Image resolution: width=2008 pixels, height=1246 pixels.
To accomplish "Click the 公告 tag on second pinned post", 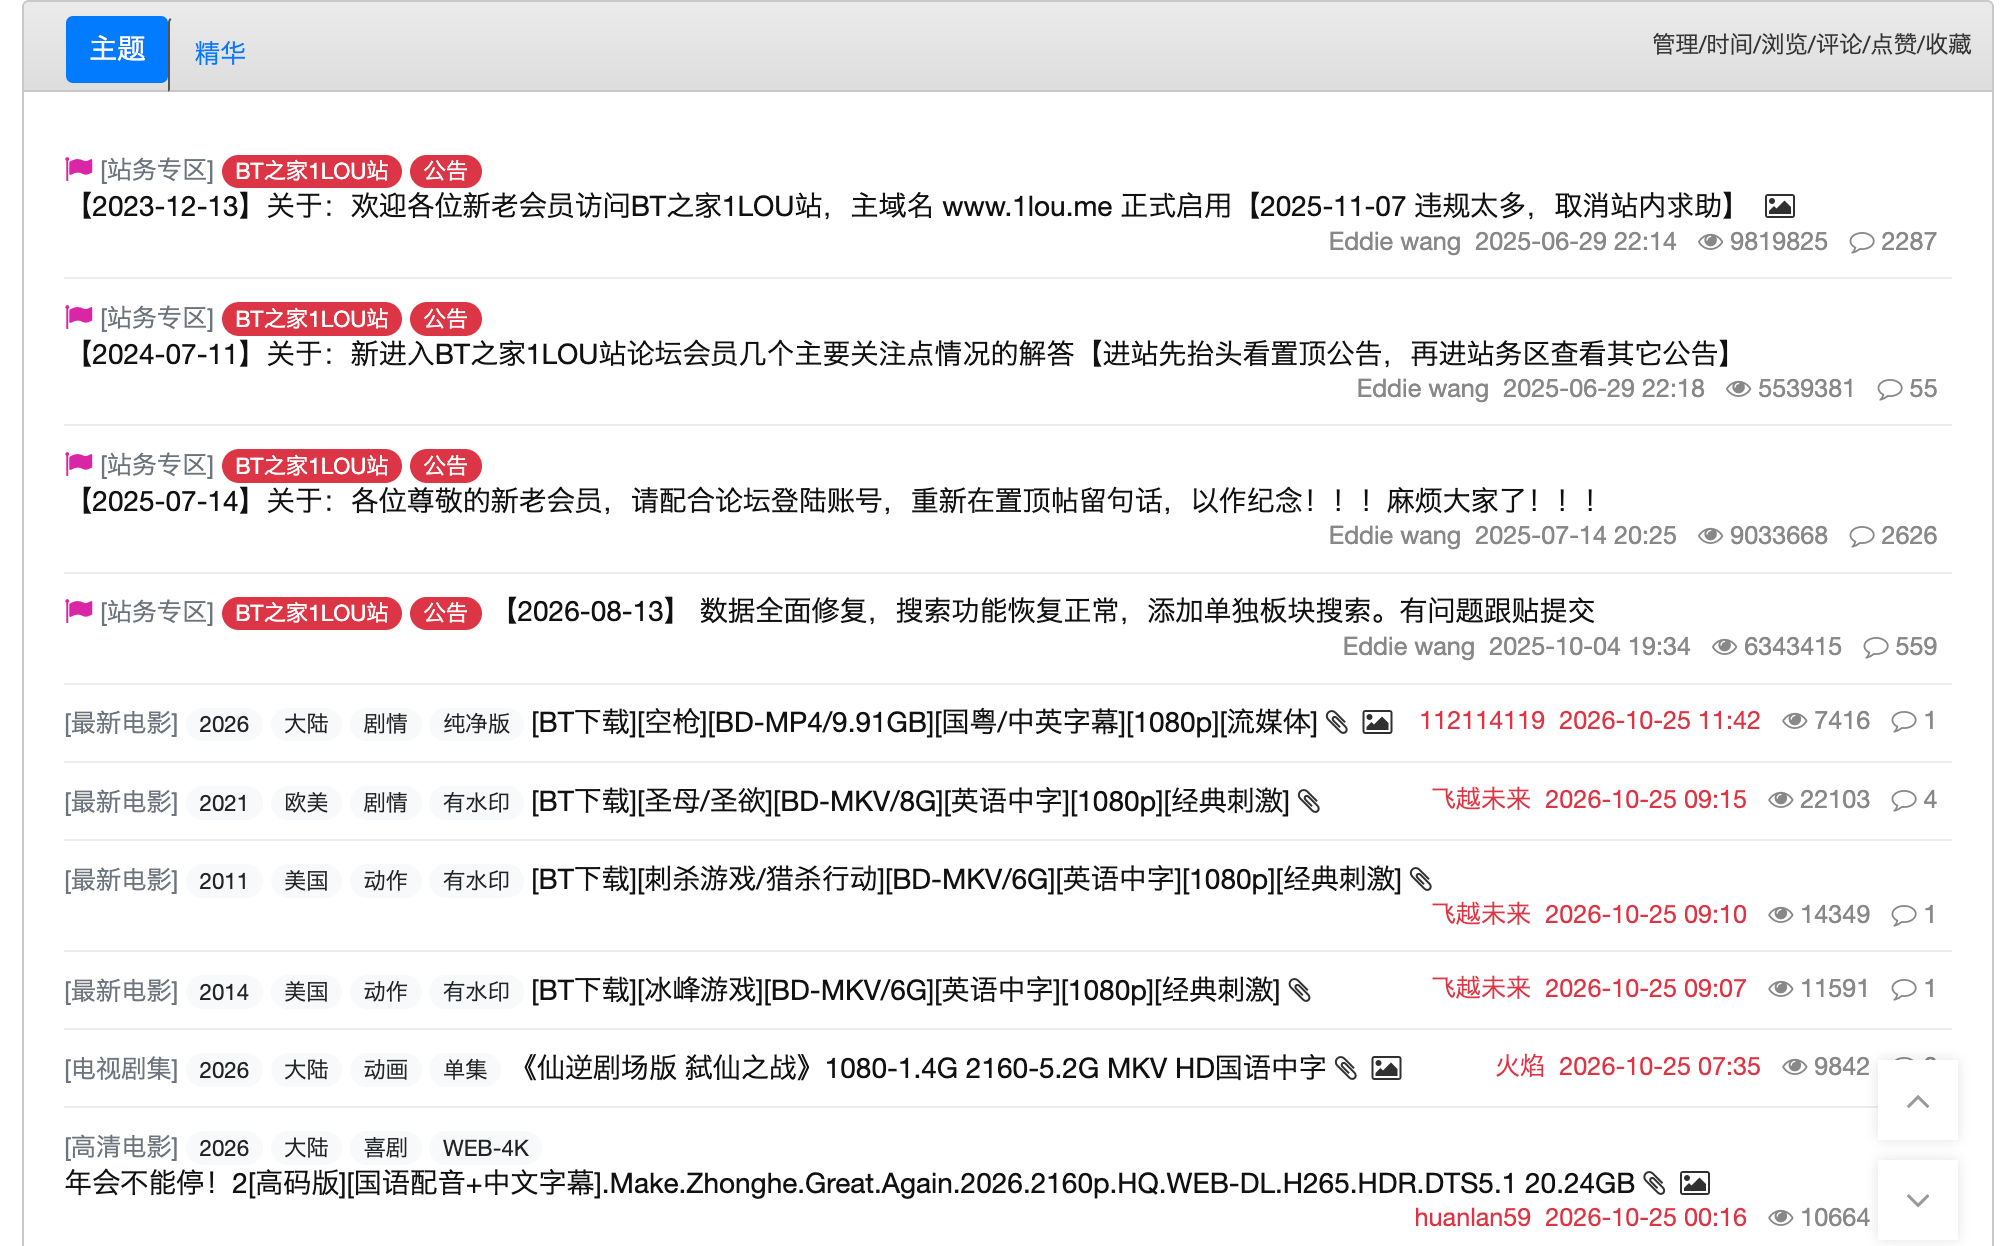I will pyautogui.click(x=445, y=319).
